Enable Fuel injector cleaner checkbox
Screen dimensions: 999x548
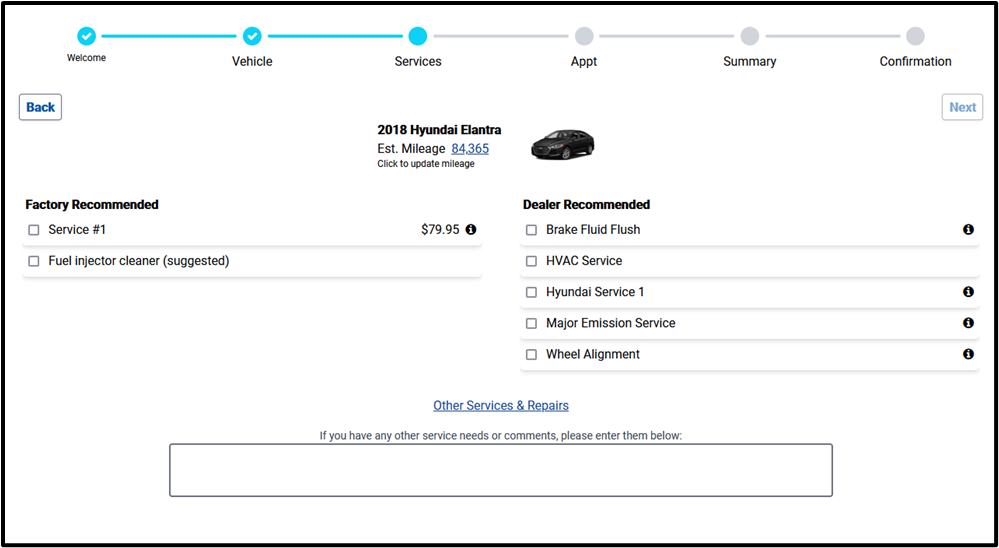pos(34,261)
